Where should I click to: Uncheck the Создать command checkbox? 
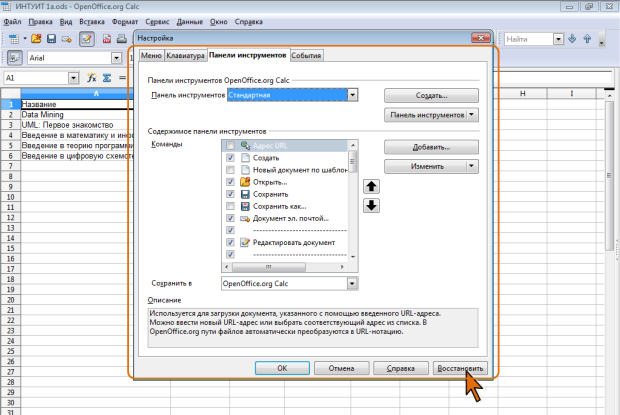click(x=230, y=158)
